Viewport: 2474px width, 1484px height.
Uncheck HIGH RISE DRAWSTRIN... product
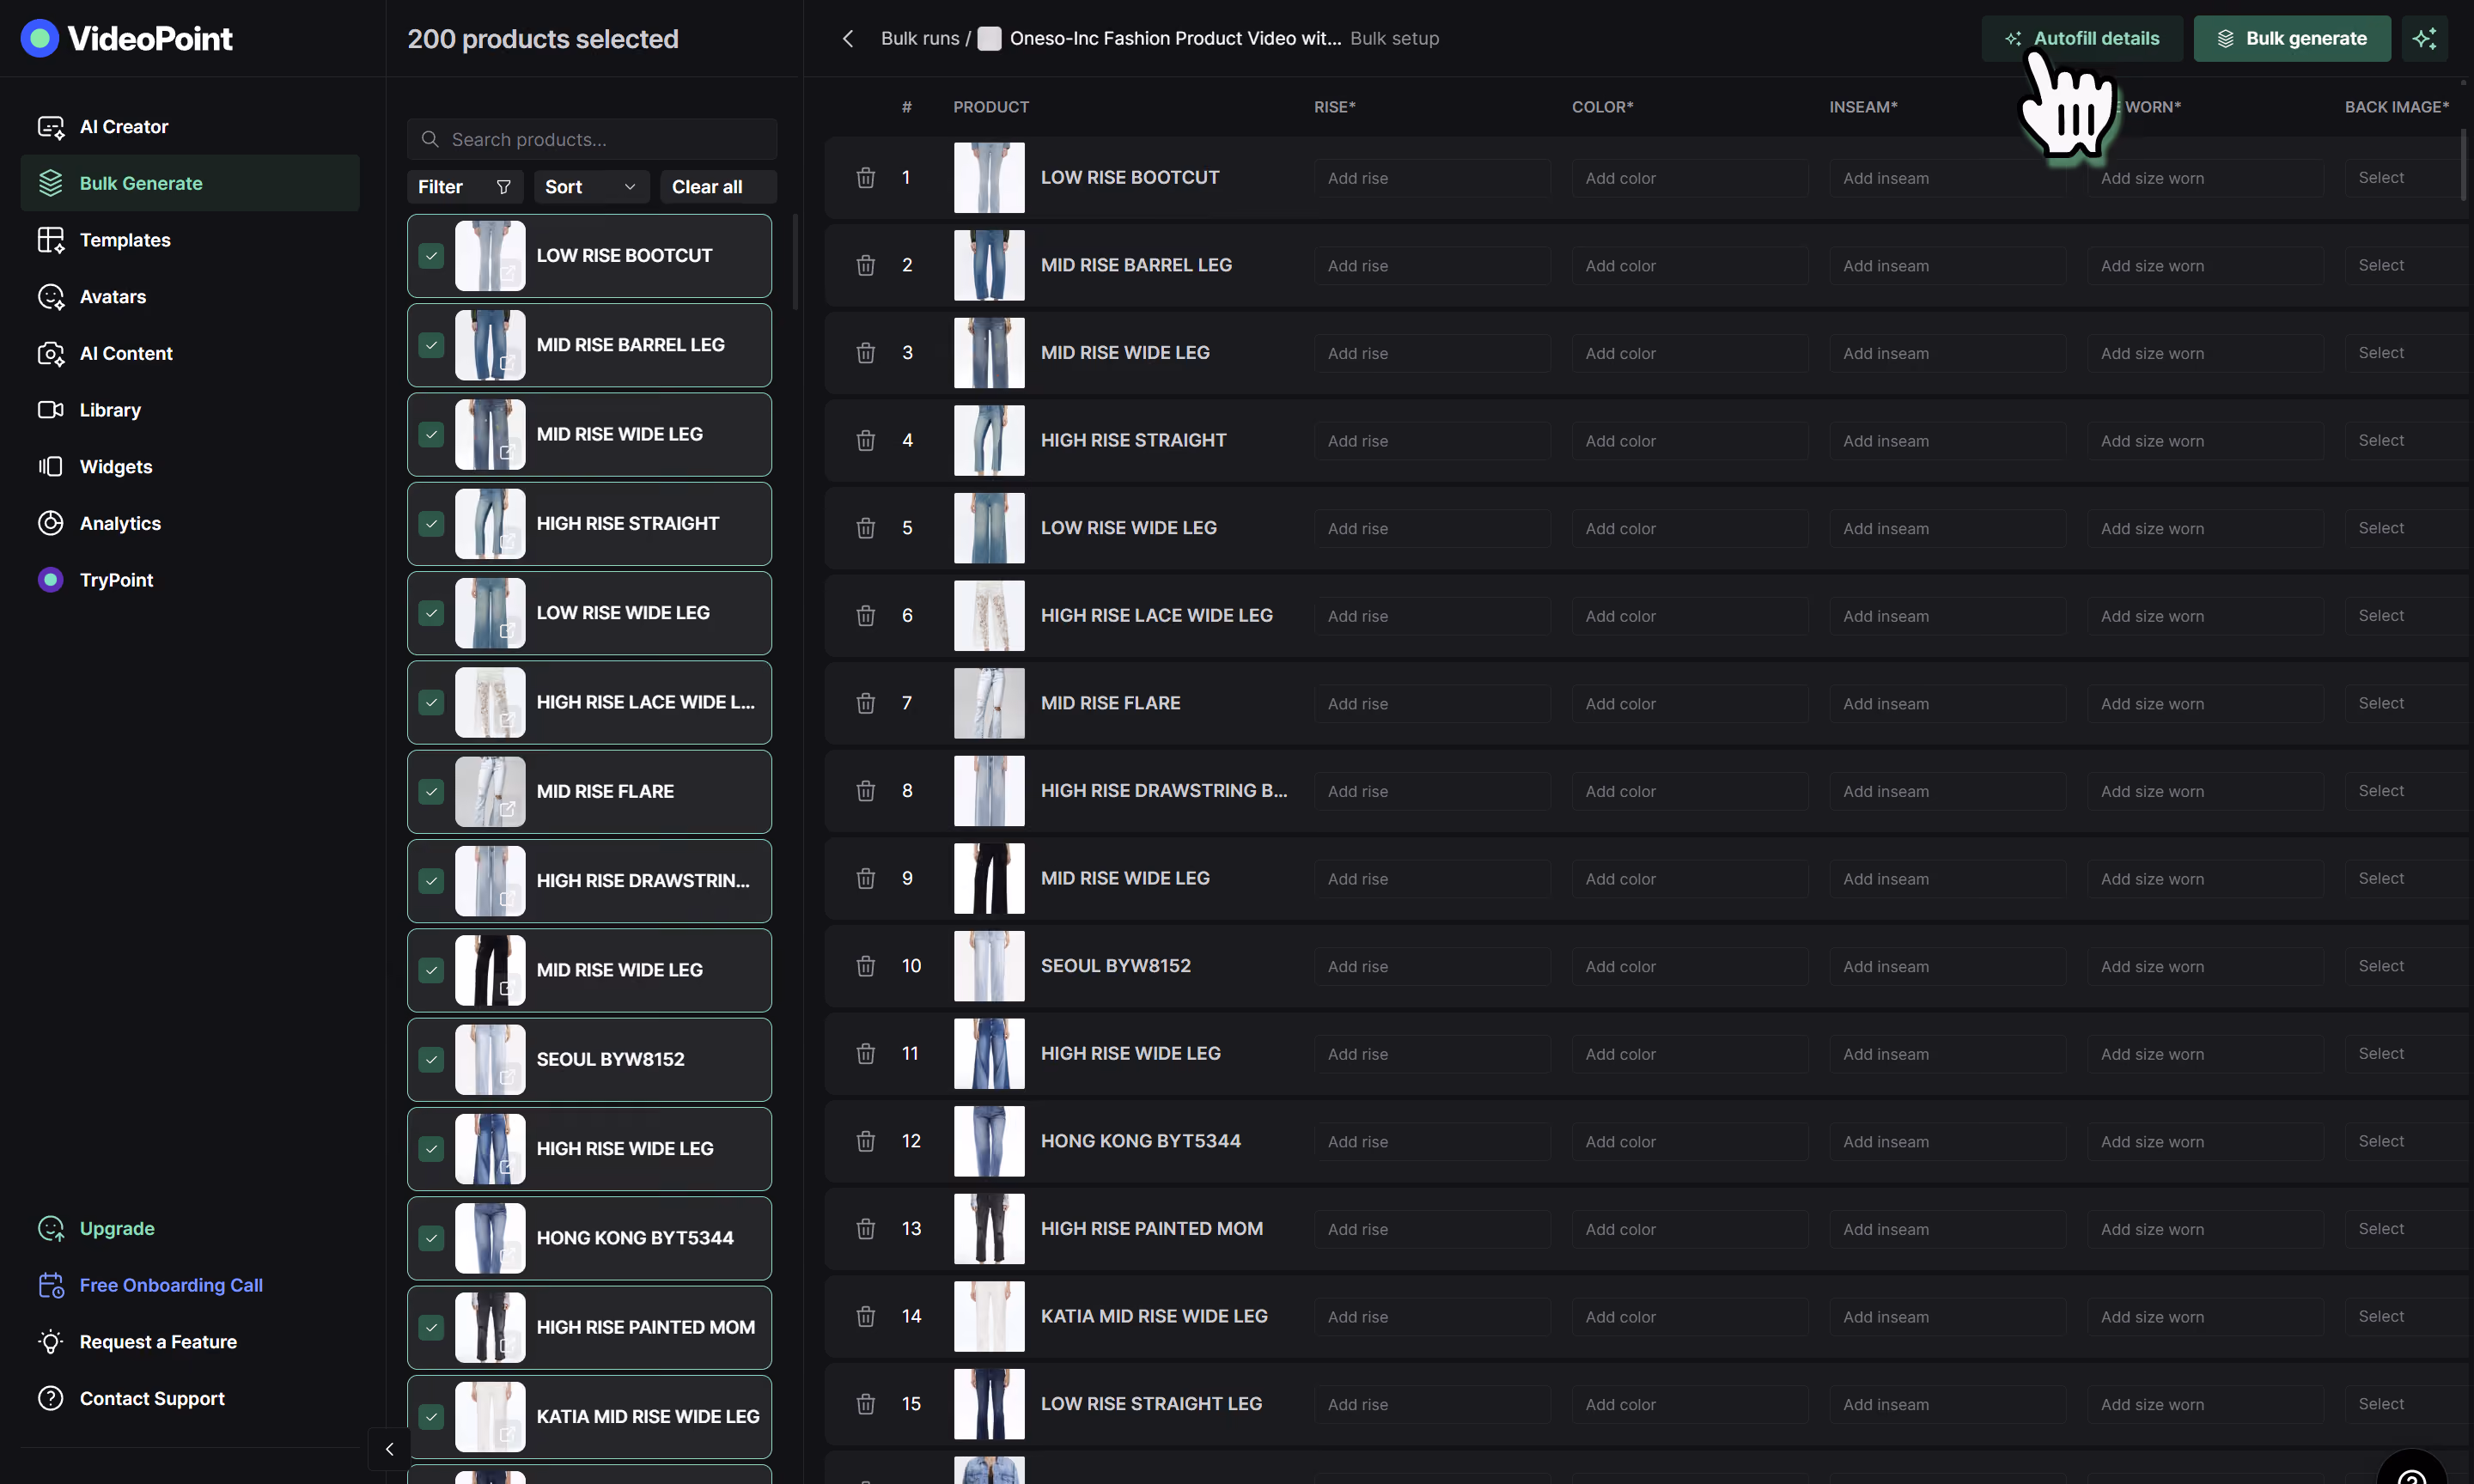431,881
